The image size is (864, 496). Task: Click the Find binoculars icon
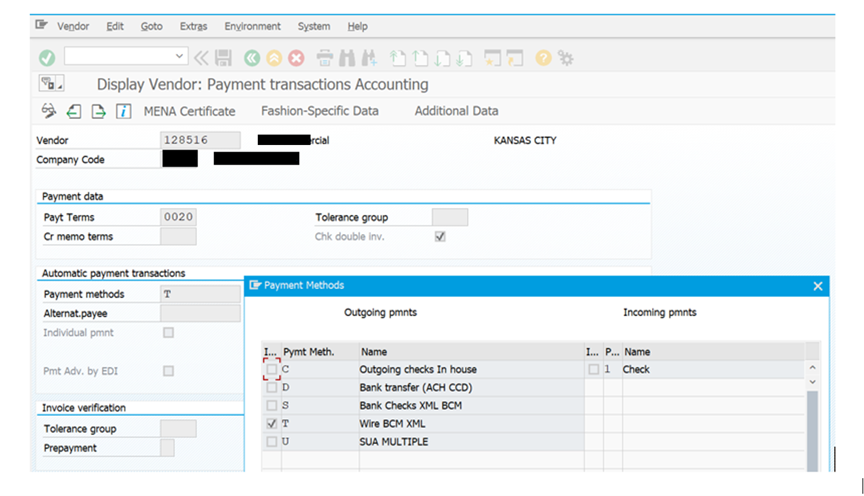click(347, 58)
